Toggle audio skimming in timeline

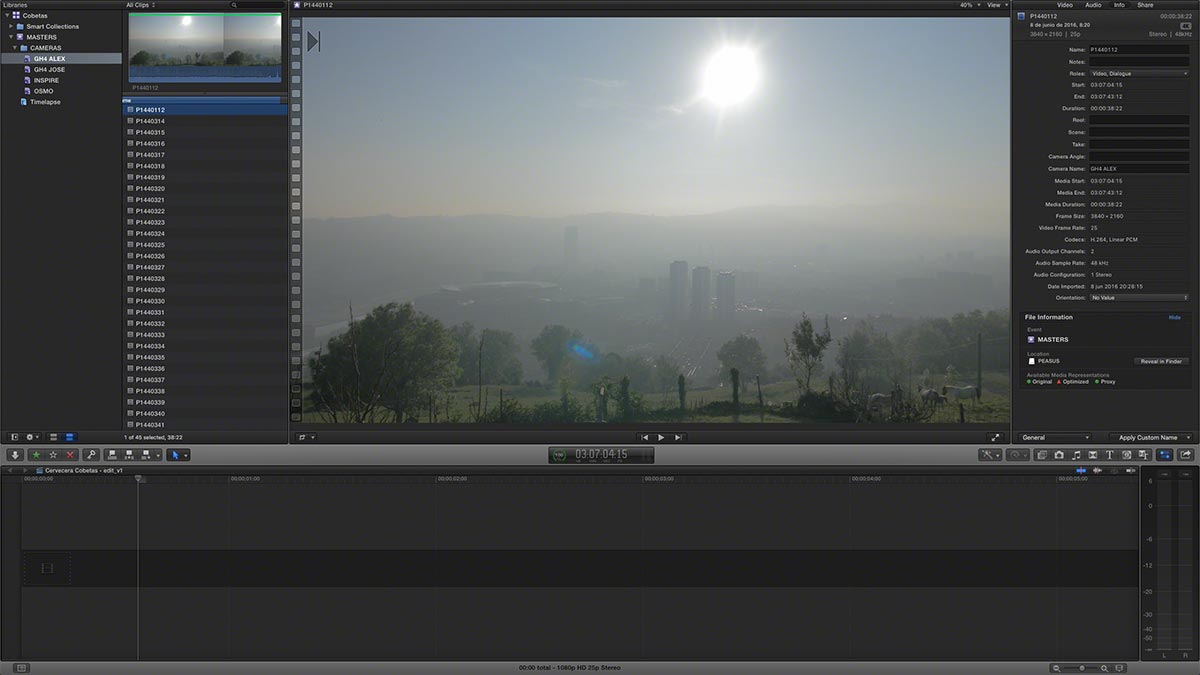coord(1097,470)
